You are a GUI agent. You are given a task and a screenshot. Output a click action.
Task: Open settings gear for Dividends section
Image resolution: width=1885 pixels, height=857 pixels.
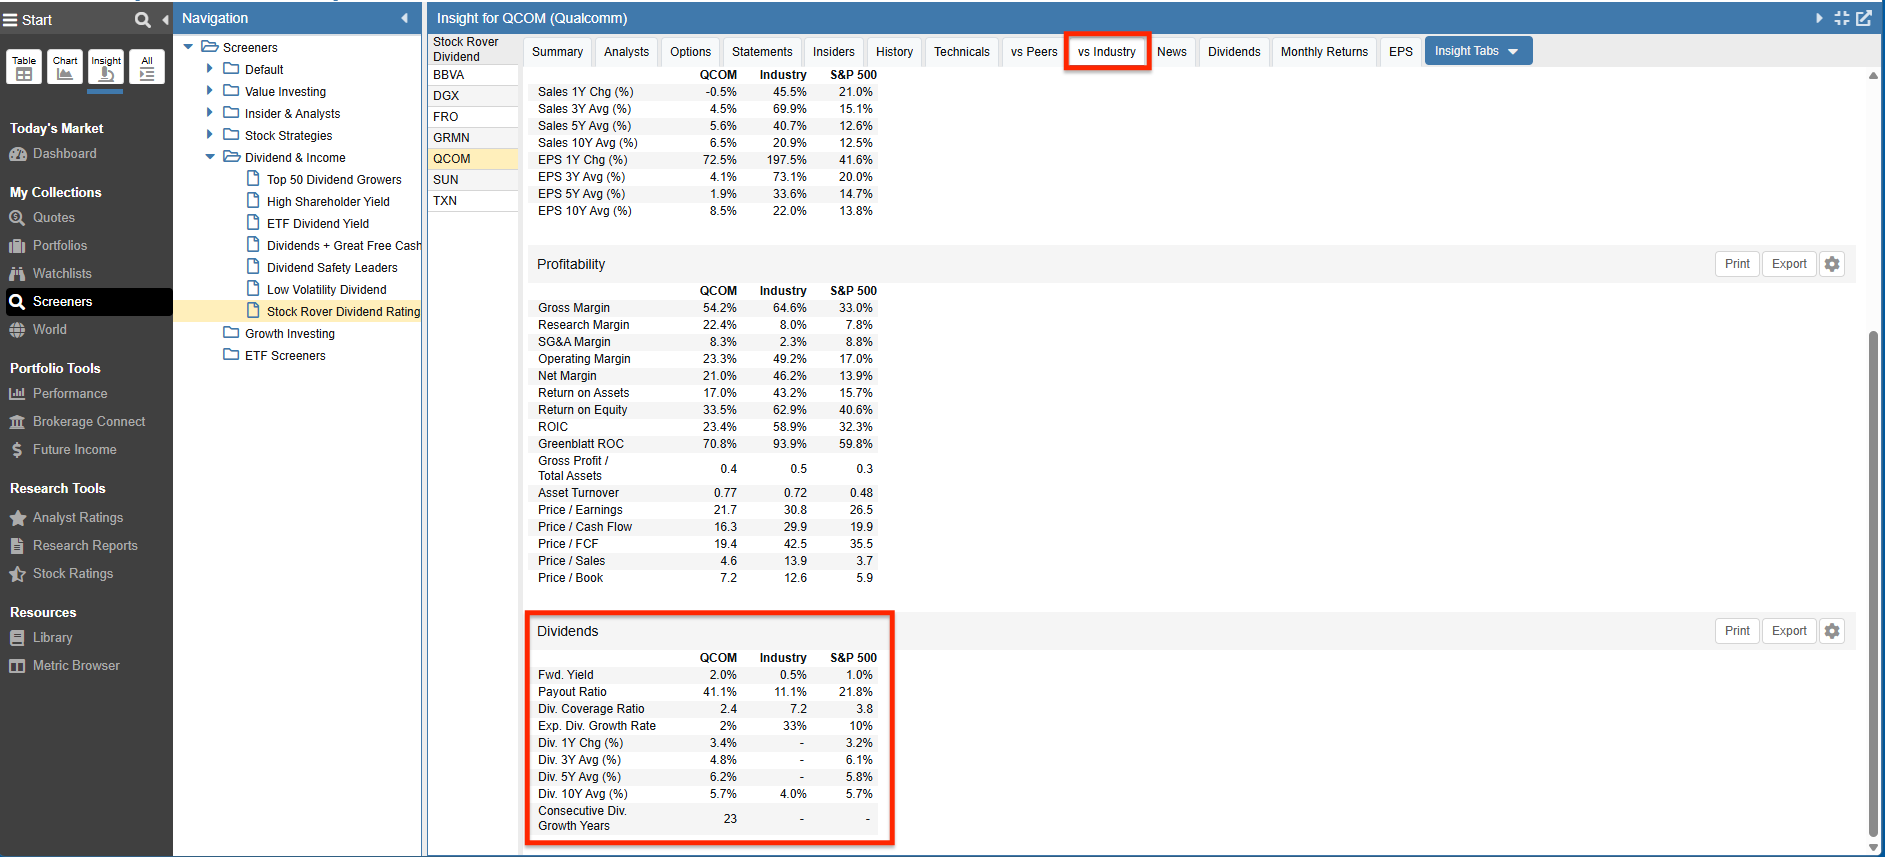(x=1831, y=631)
